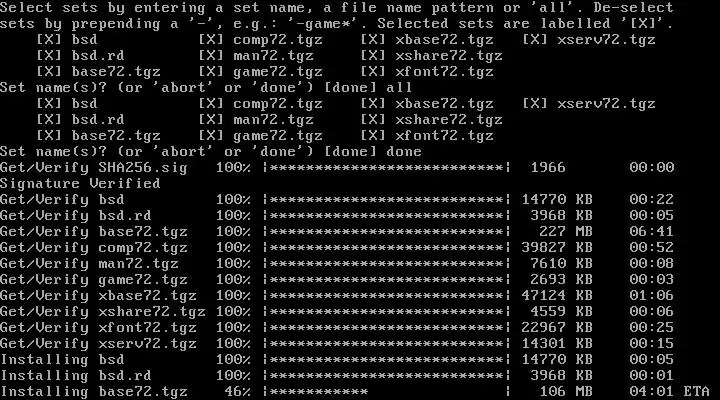Screen dimensions: 720x400
Task: Click the Get/Verify base72.tgz line label
Action: 94,231
